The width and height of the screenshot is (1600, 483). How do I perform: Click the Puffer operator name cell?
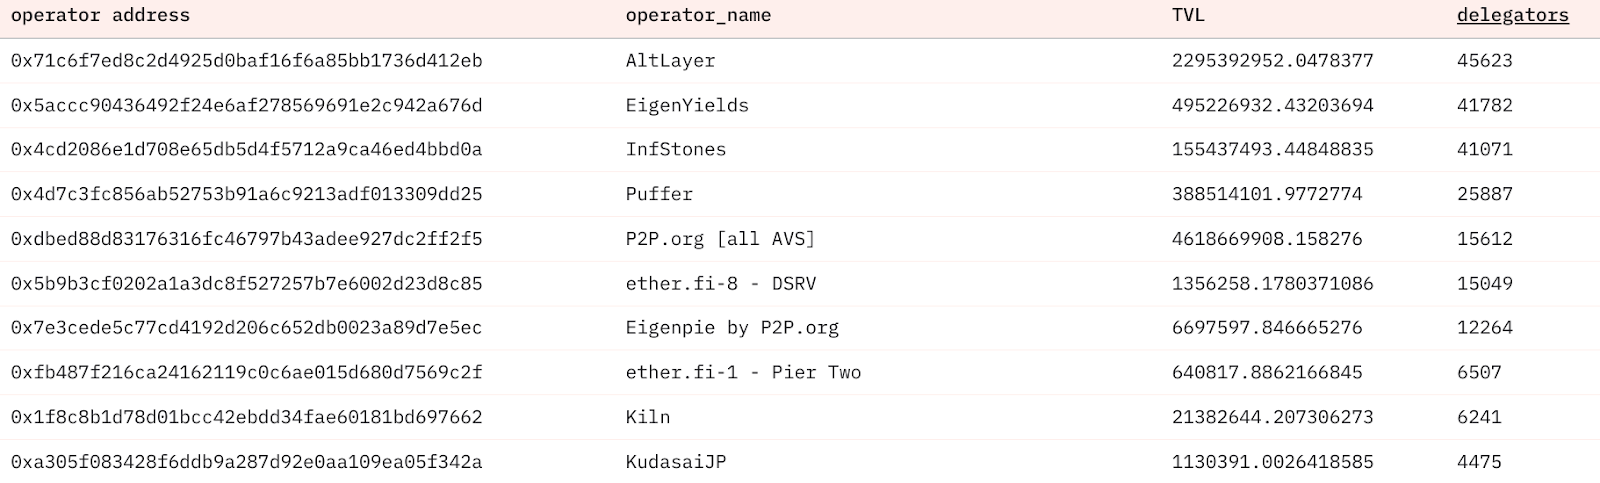pyautogui.click(x=659, y=194)
